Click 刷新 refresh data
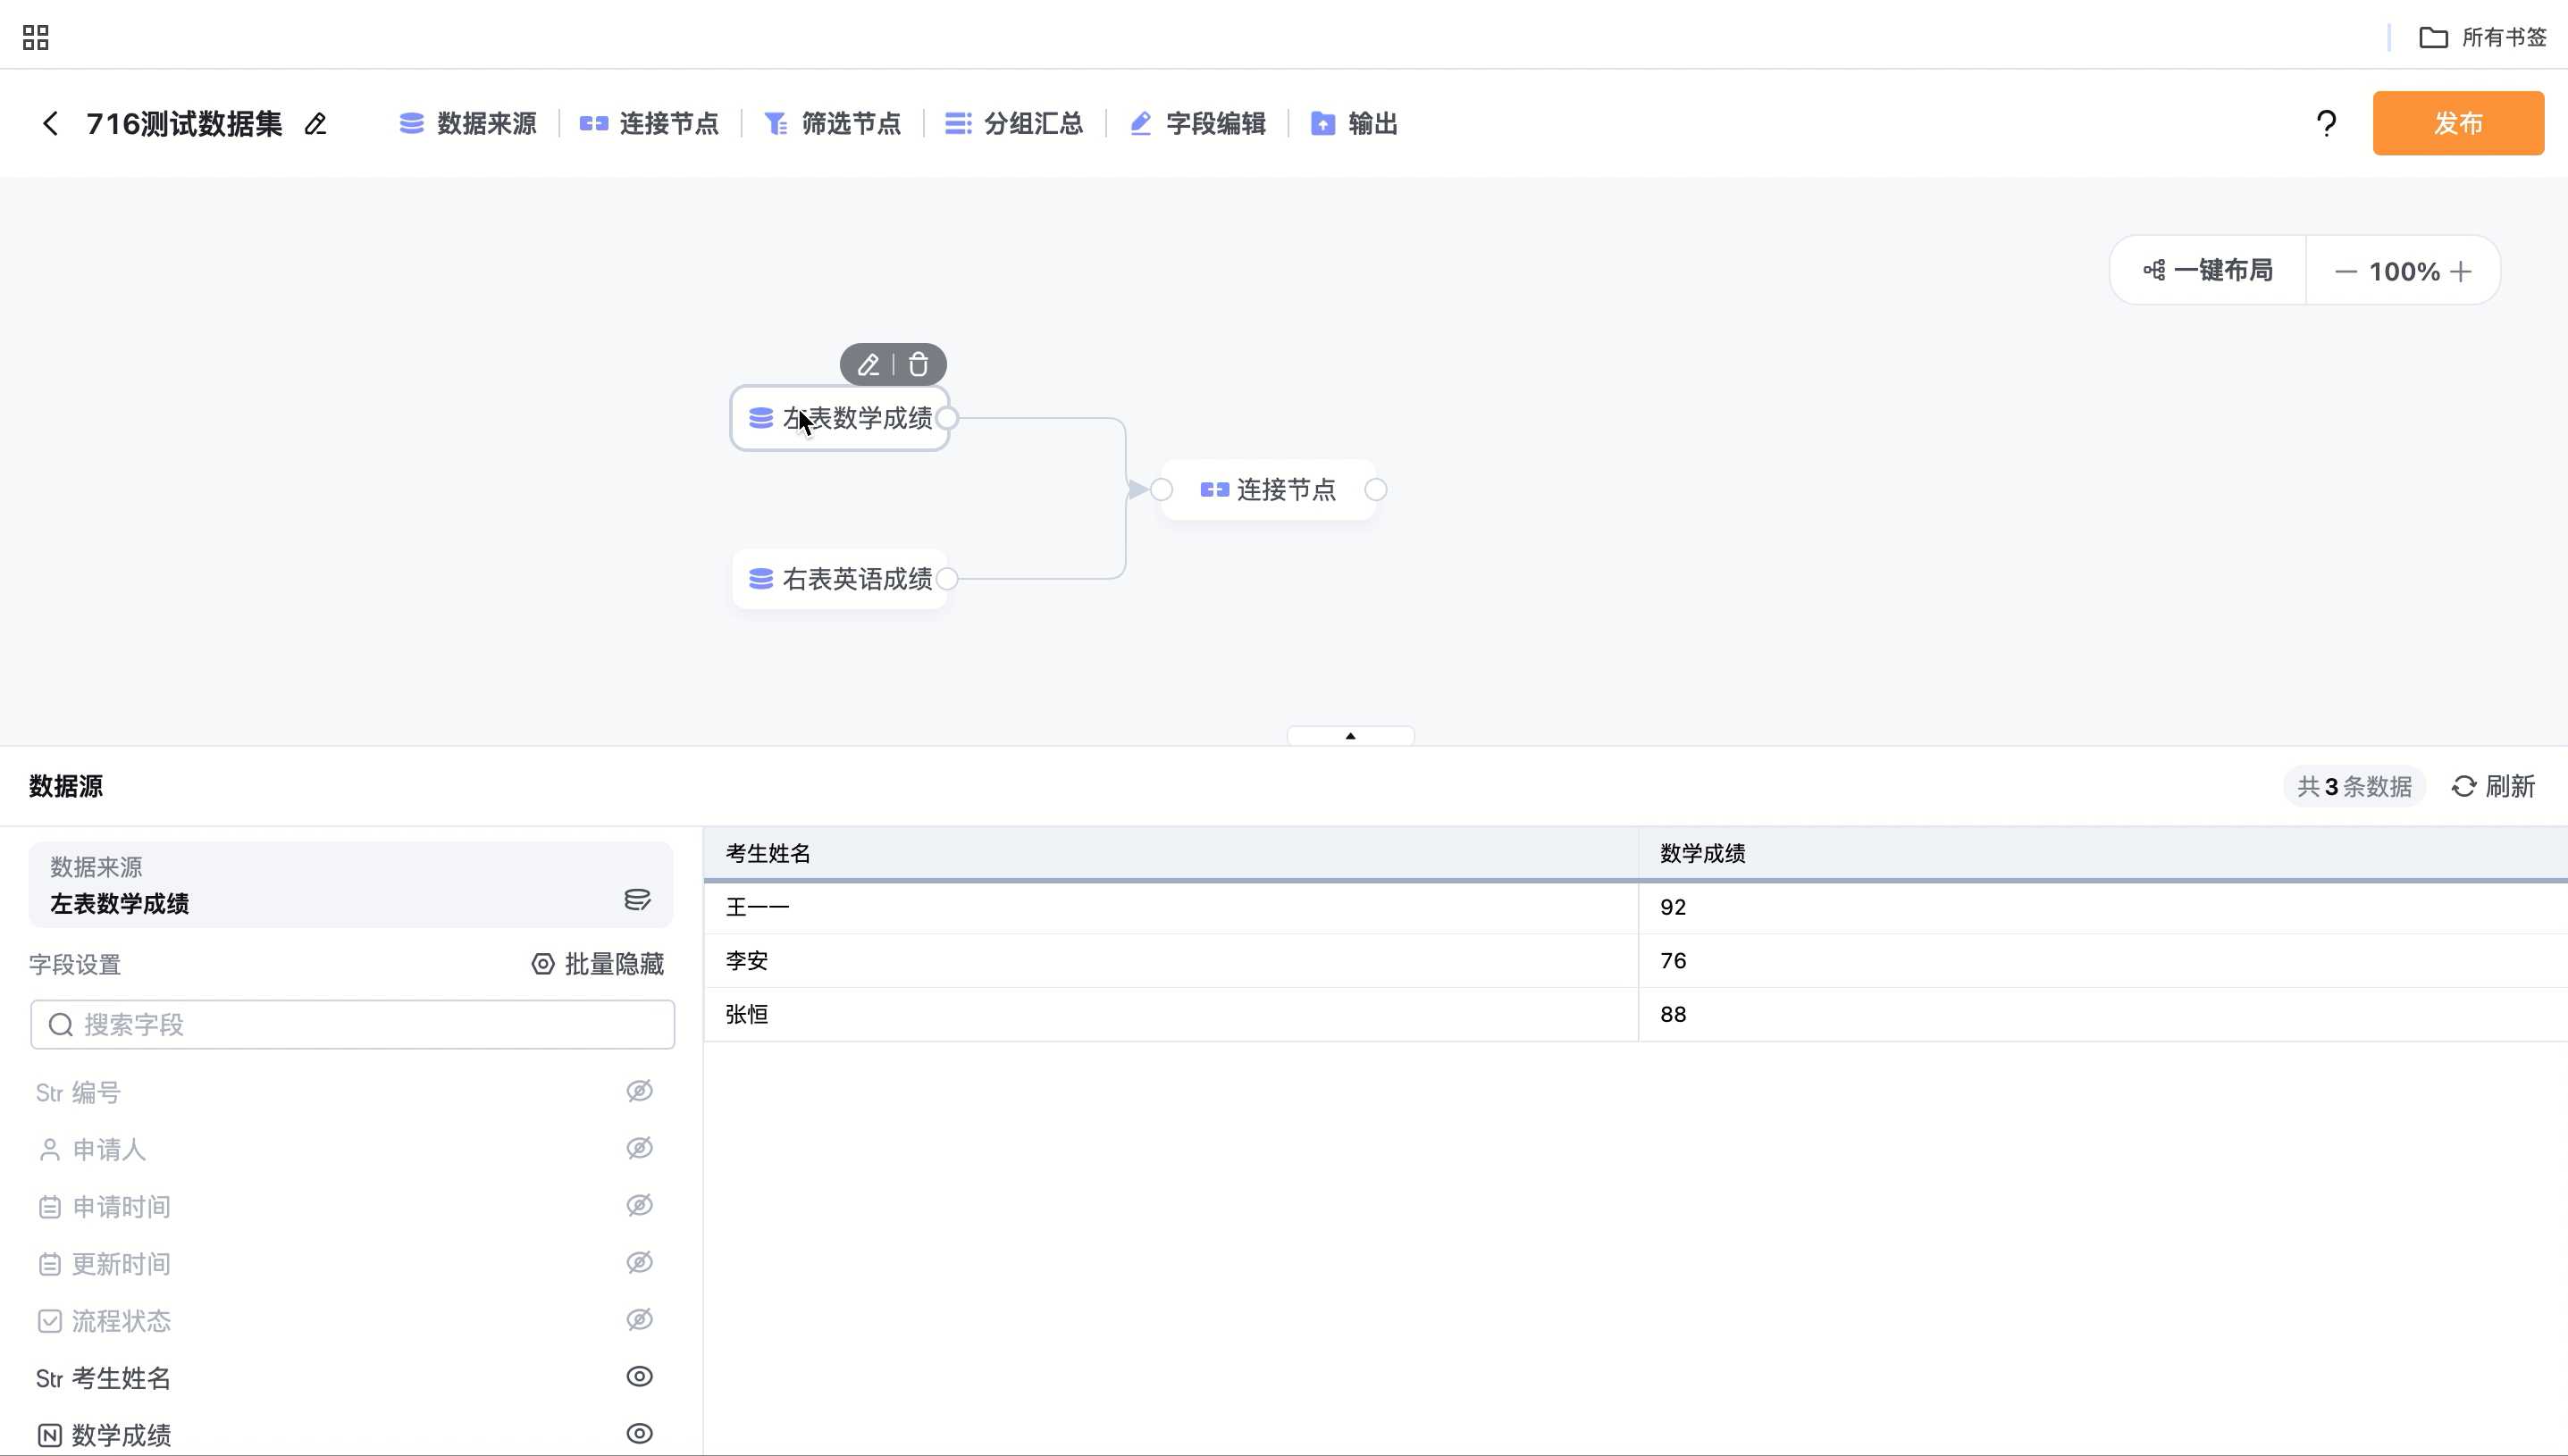This screenshot has height=1456, width=2568. point(2493,786)
